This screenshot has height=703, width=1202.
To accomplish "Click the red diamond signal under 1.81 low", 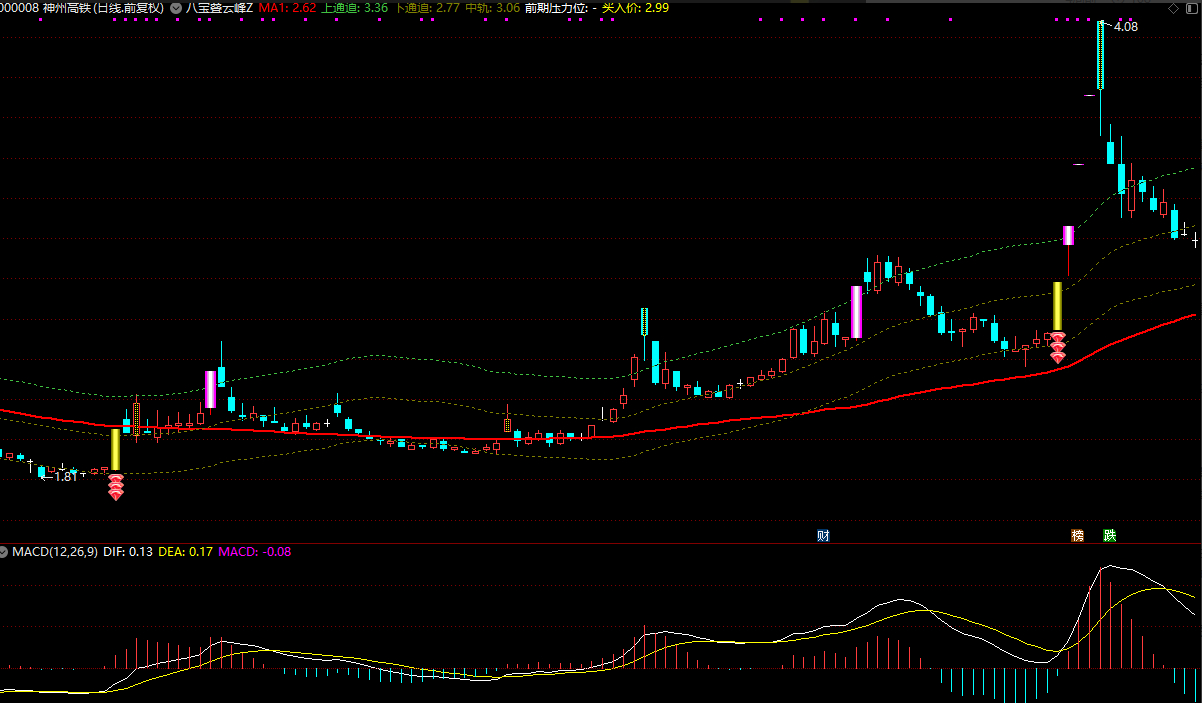I will point(116,486).
